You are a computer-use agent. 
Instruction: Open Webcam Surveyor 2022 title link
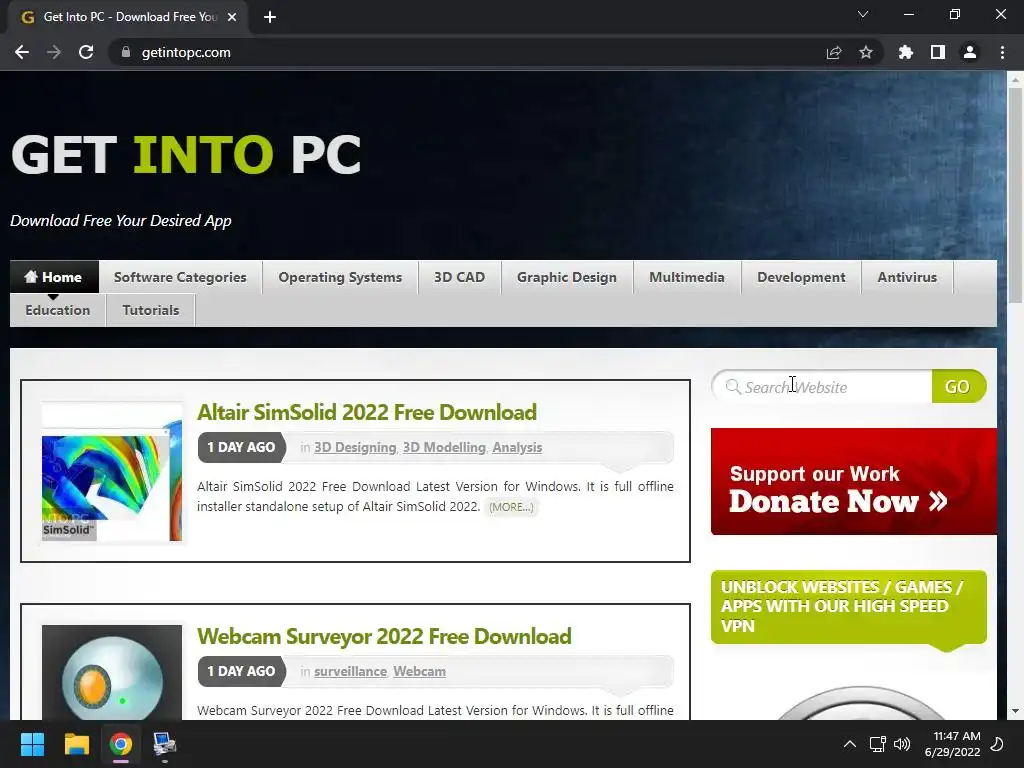tap(384, 636)
